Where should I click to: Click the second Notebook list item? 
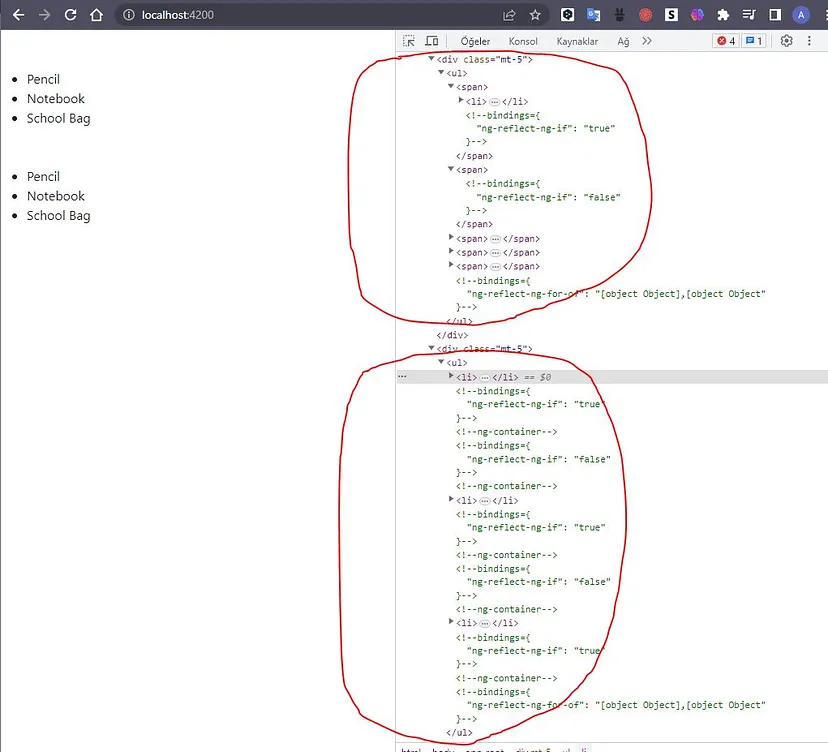55,196
